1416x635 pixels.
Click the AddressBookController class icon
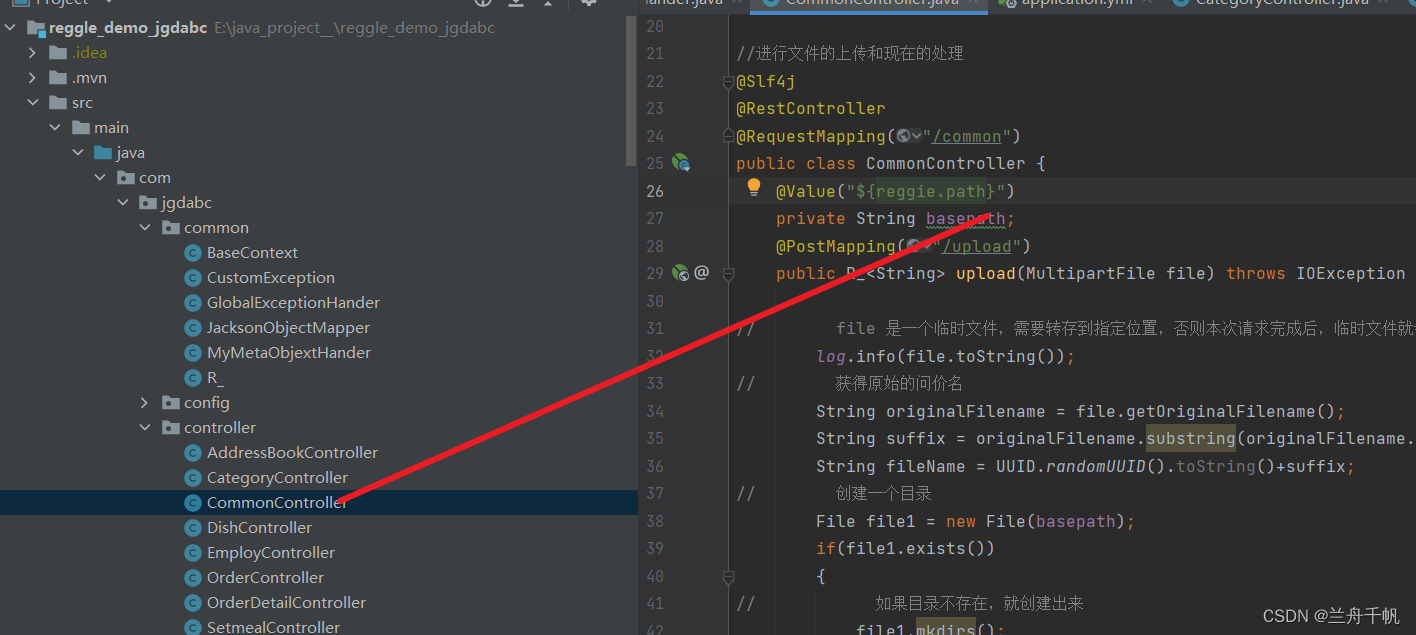click(x=193, y=453)
